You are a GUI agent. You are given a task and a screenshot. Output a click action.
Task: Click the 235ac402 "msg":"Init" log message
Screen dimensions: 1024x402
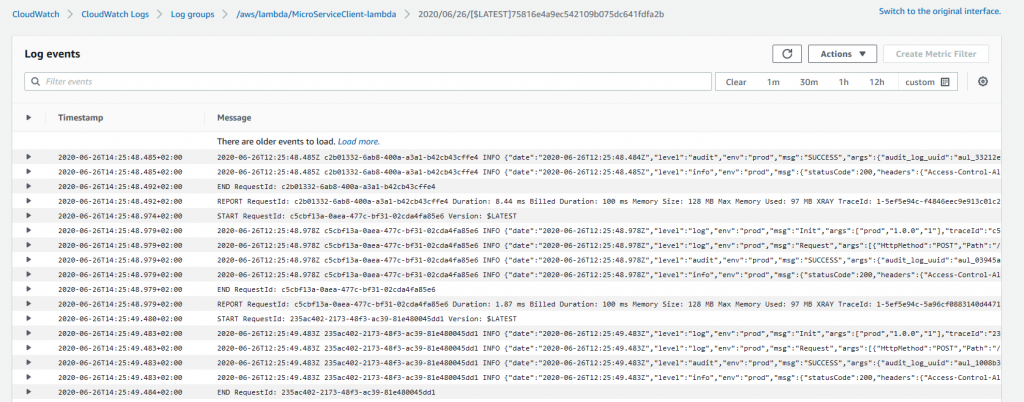click(609, 333)
